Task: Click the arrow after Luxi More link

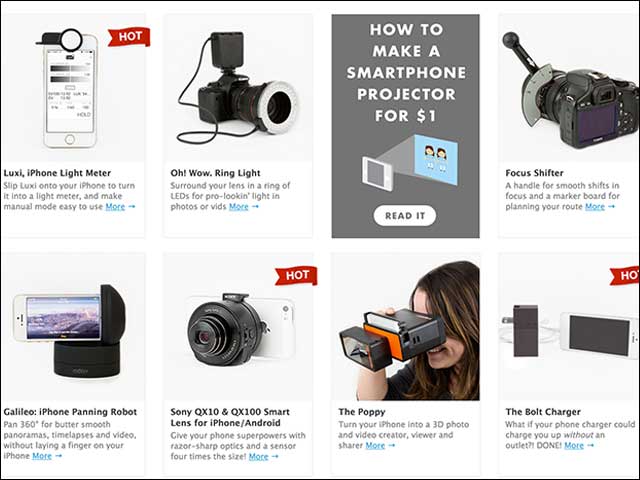Action: (132, 207)
